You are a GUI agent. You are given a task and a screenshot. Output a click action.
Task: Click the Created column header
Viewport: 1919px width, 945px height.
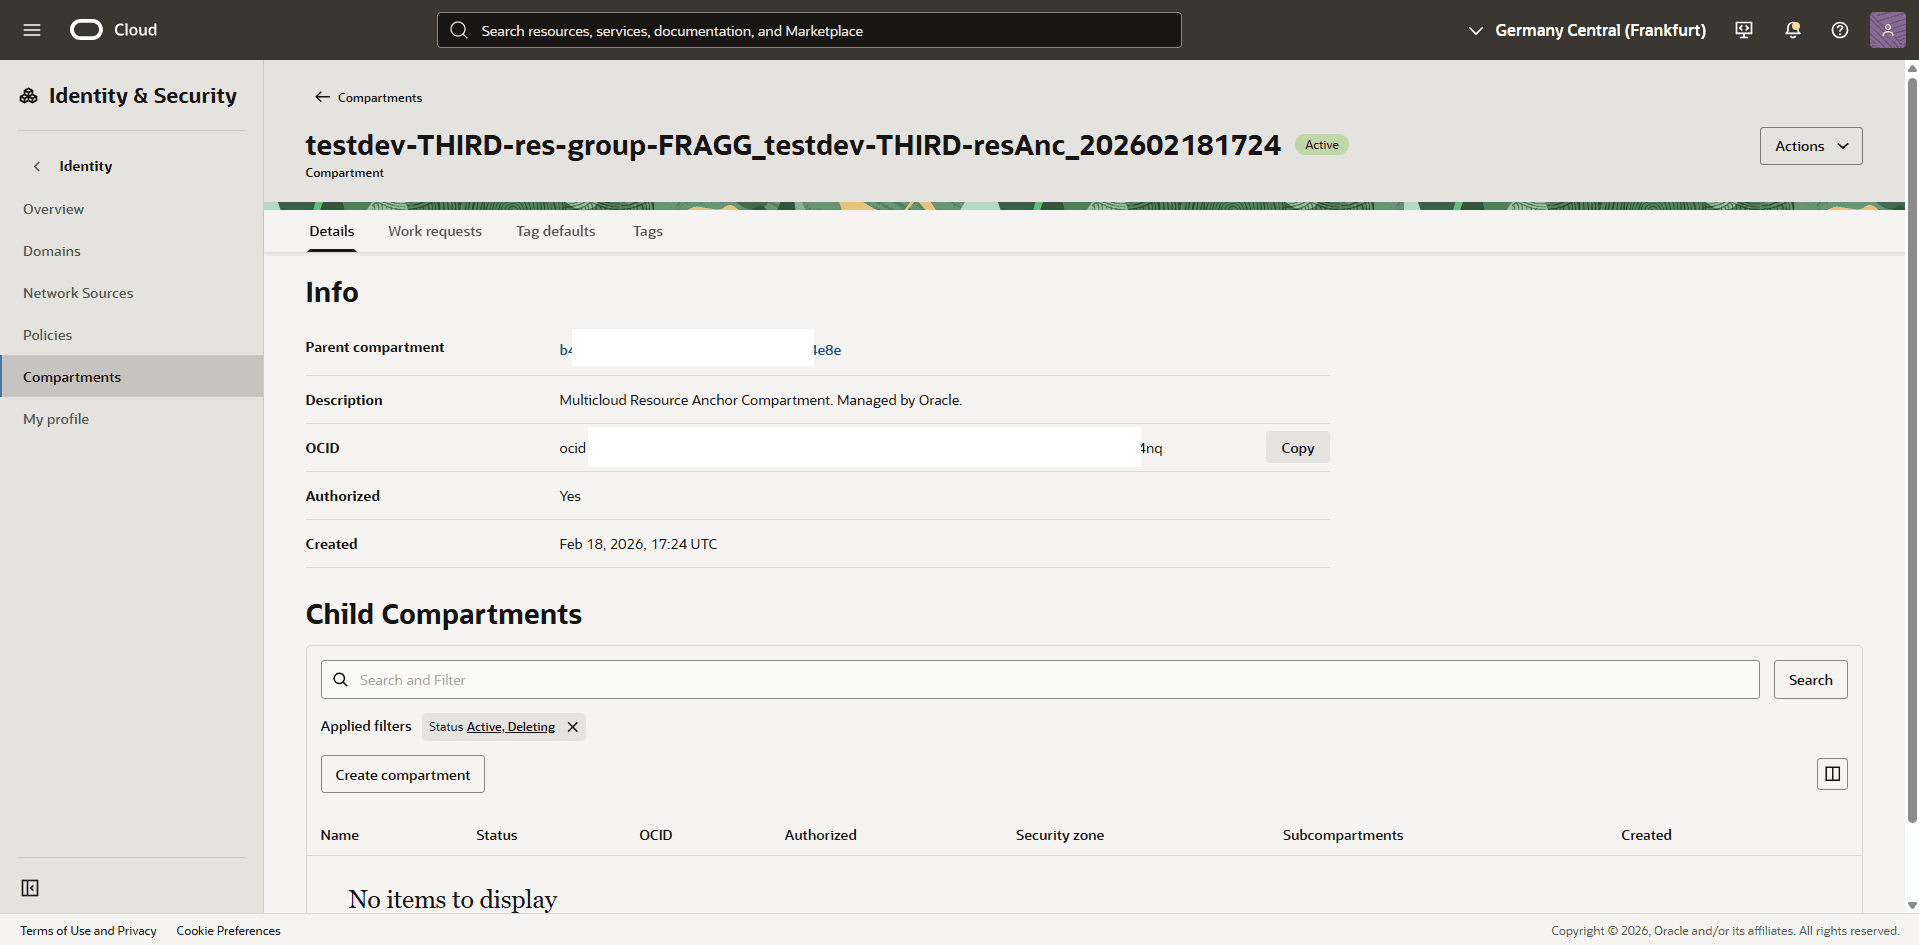1646,835
